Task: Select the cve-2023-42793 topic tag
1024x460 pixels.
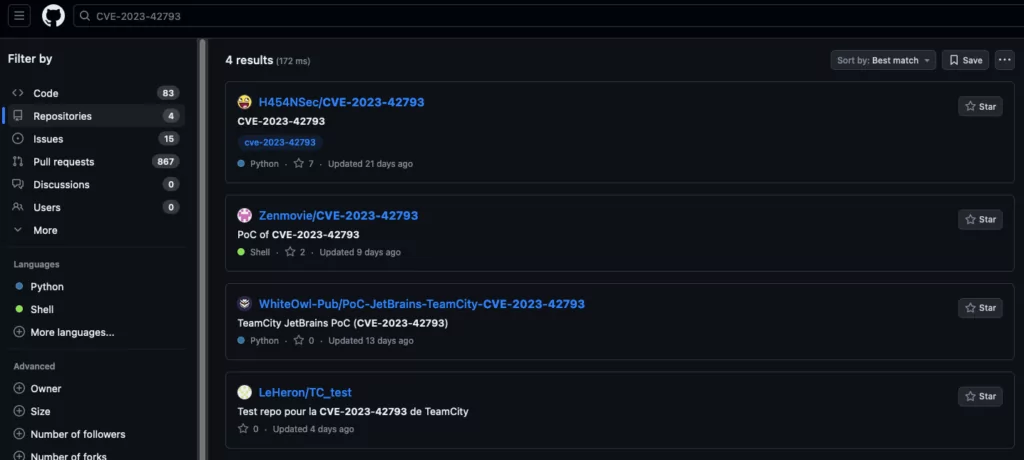Action: (280, 142)
